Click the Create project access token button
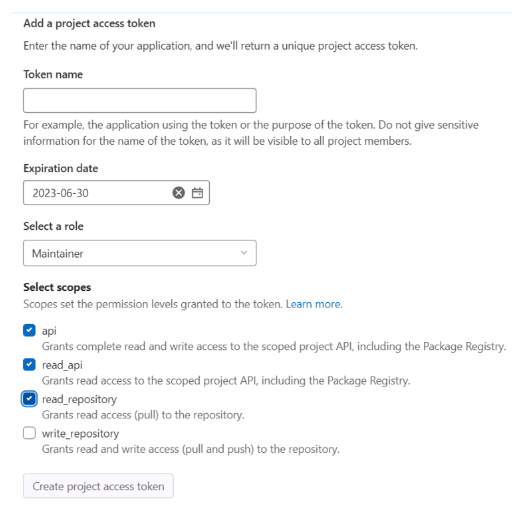 click(98, 486)
